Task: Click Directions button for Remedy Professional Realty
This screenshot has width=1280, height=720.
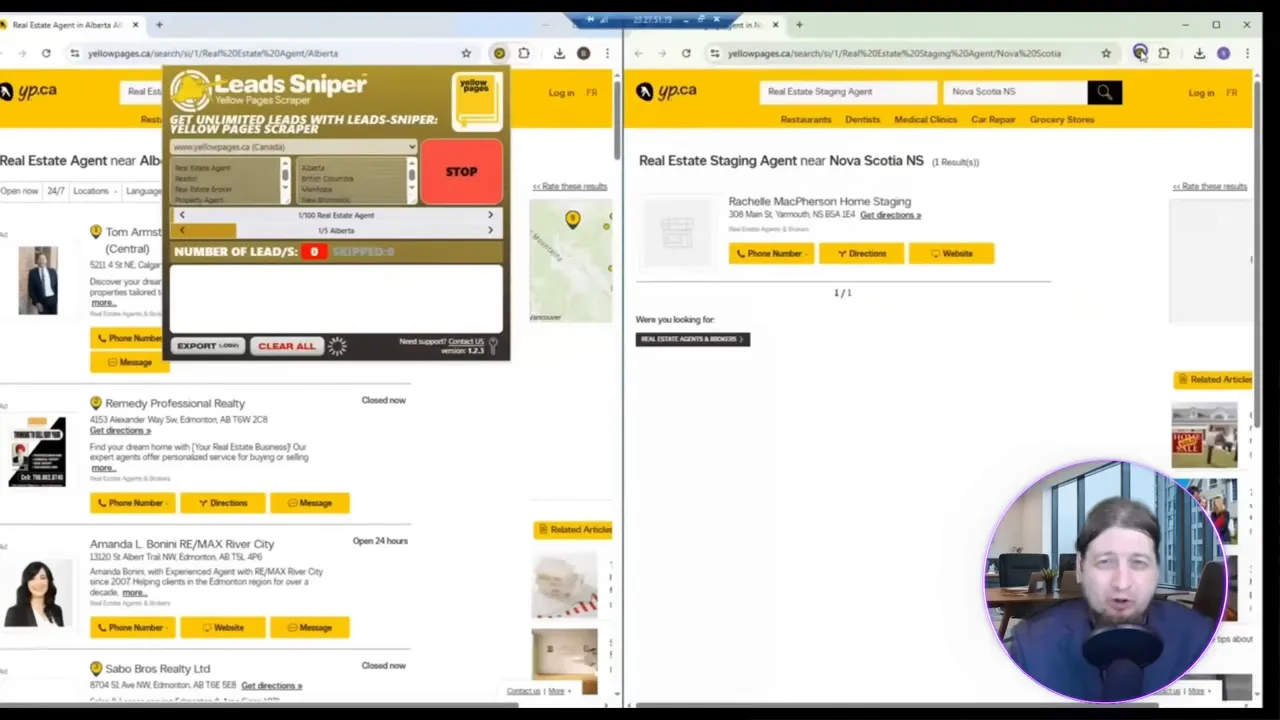Action: [222, 503]
